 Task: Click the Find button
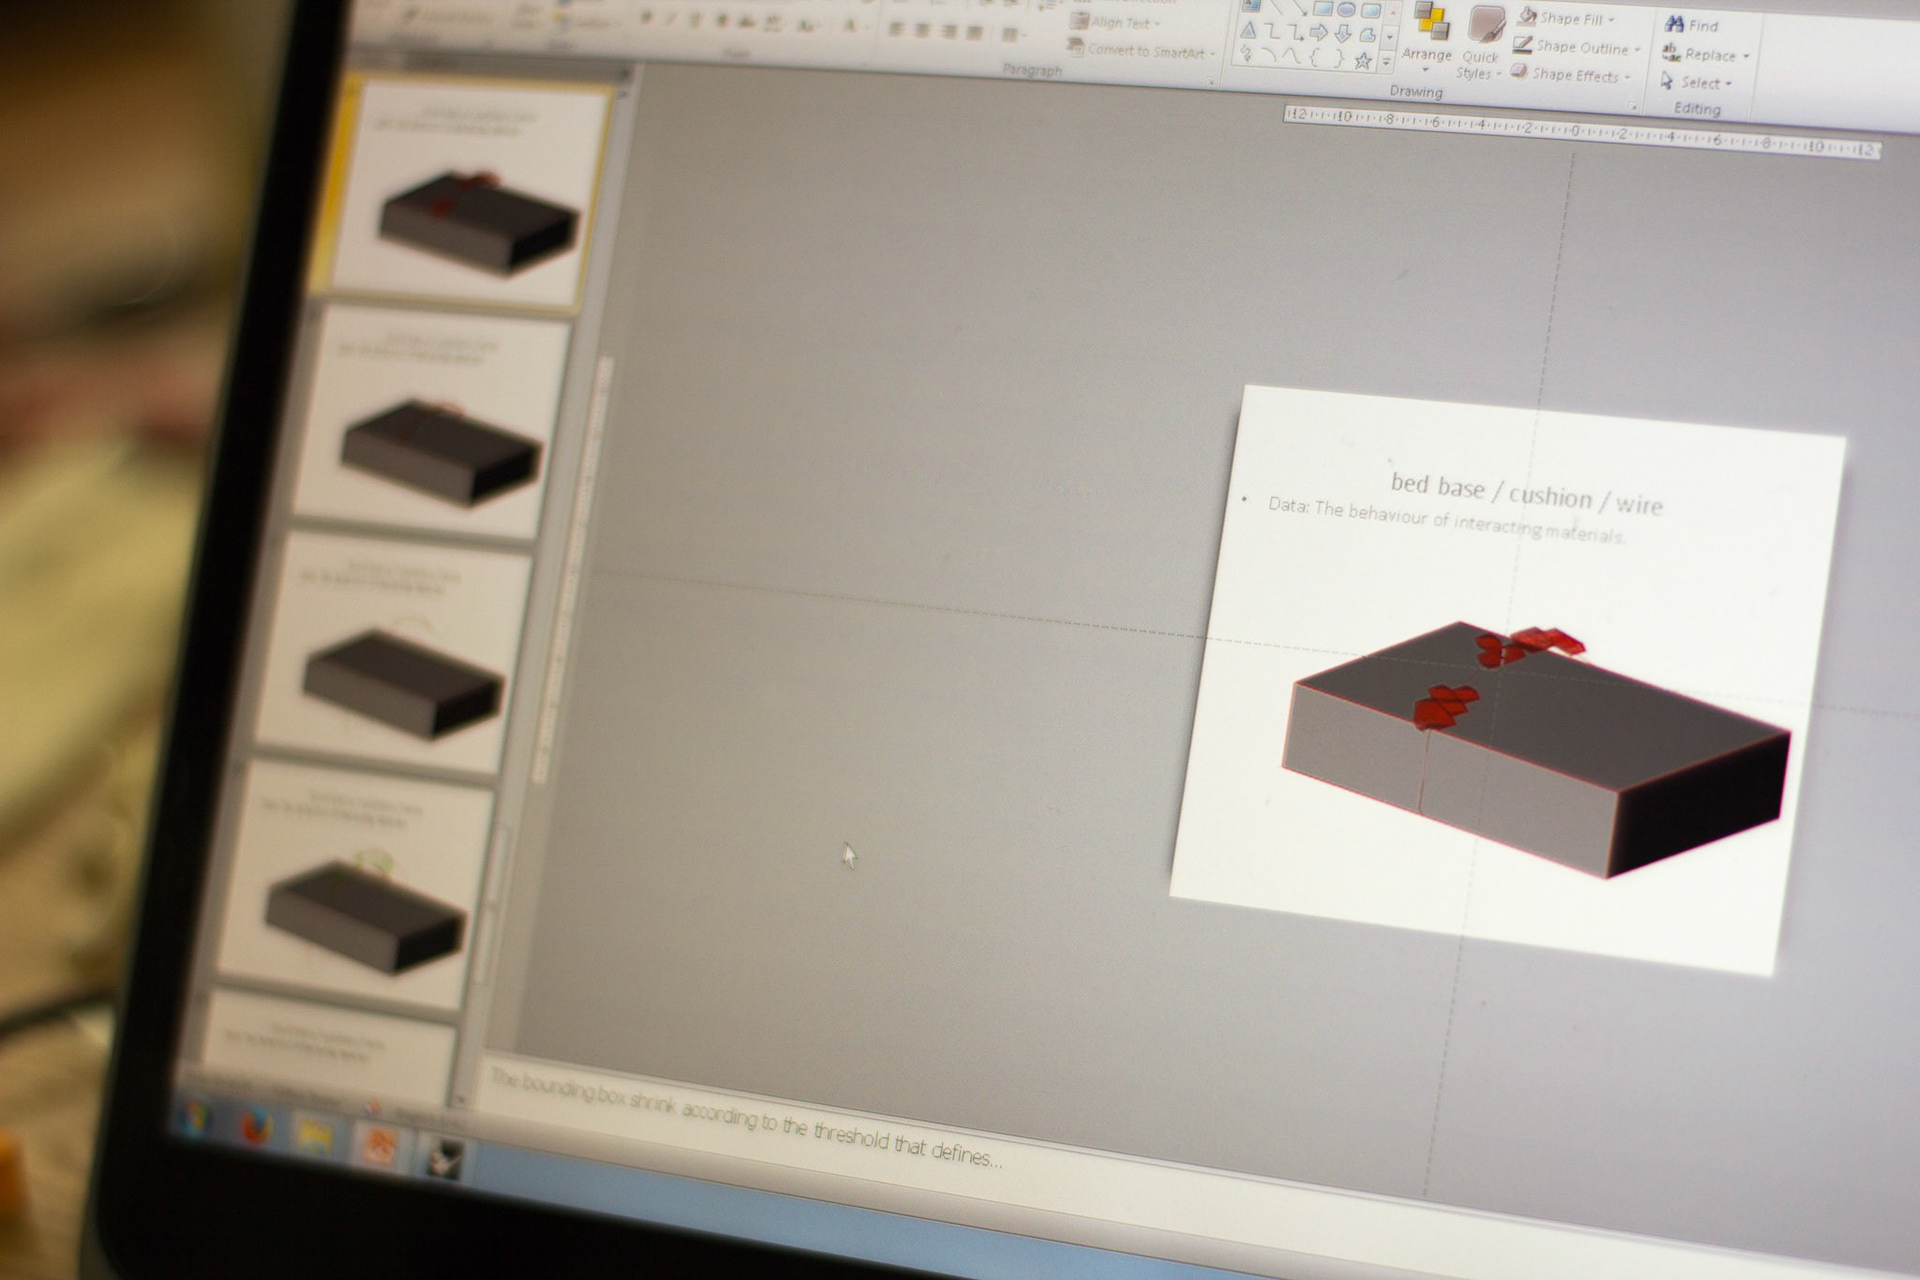click(1692, 24)
